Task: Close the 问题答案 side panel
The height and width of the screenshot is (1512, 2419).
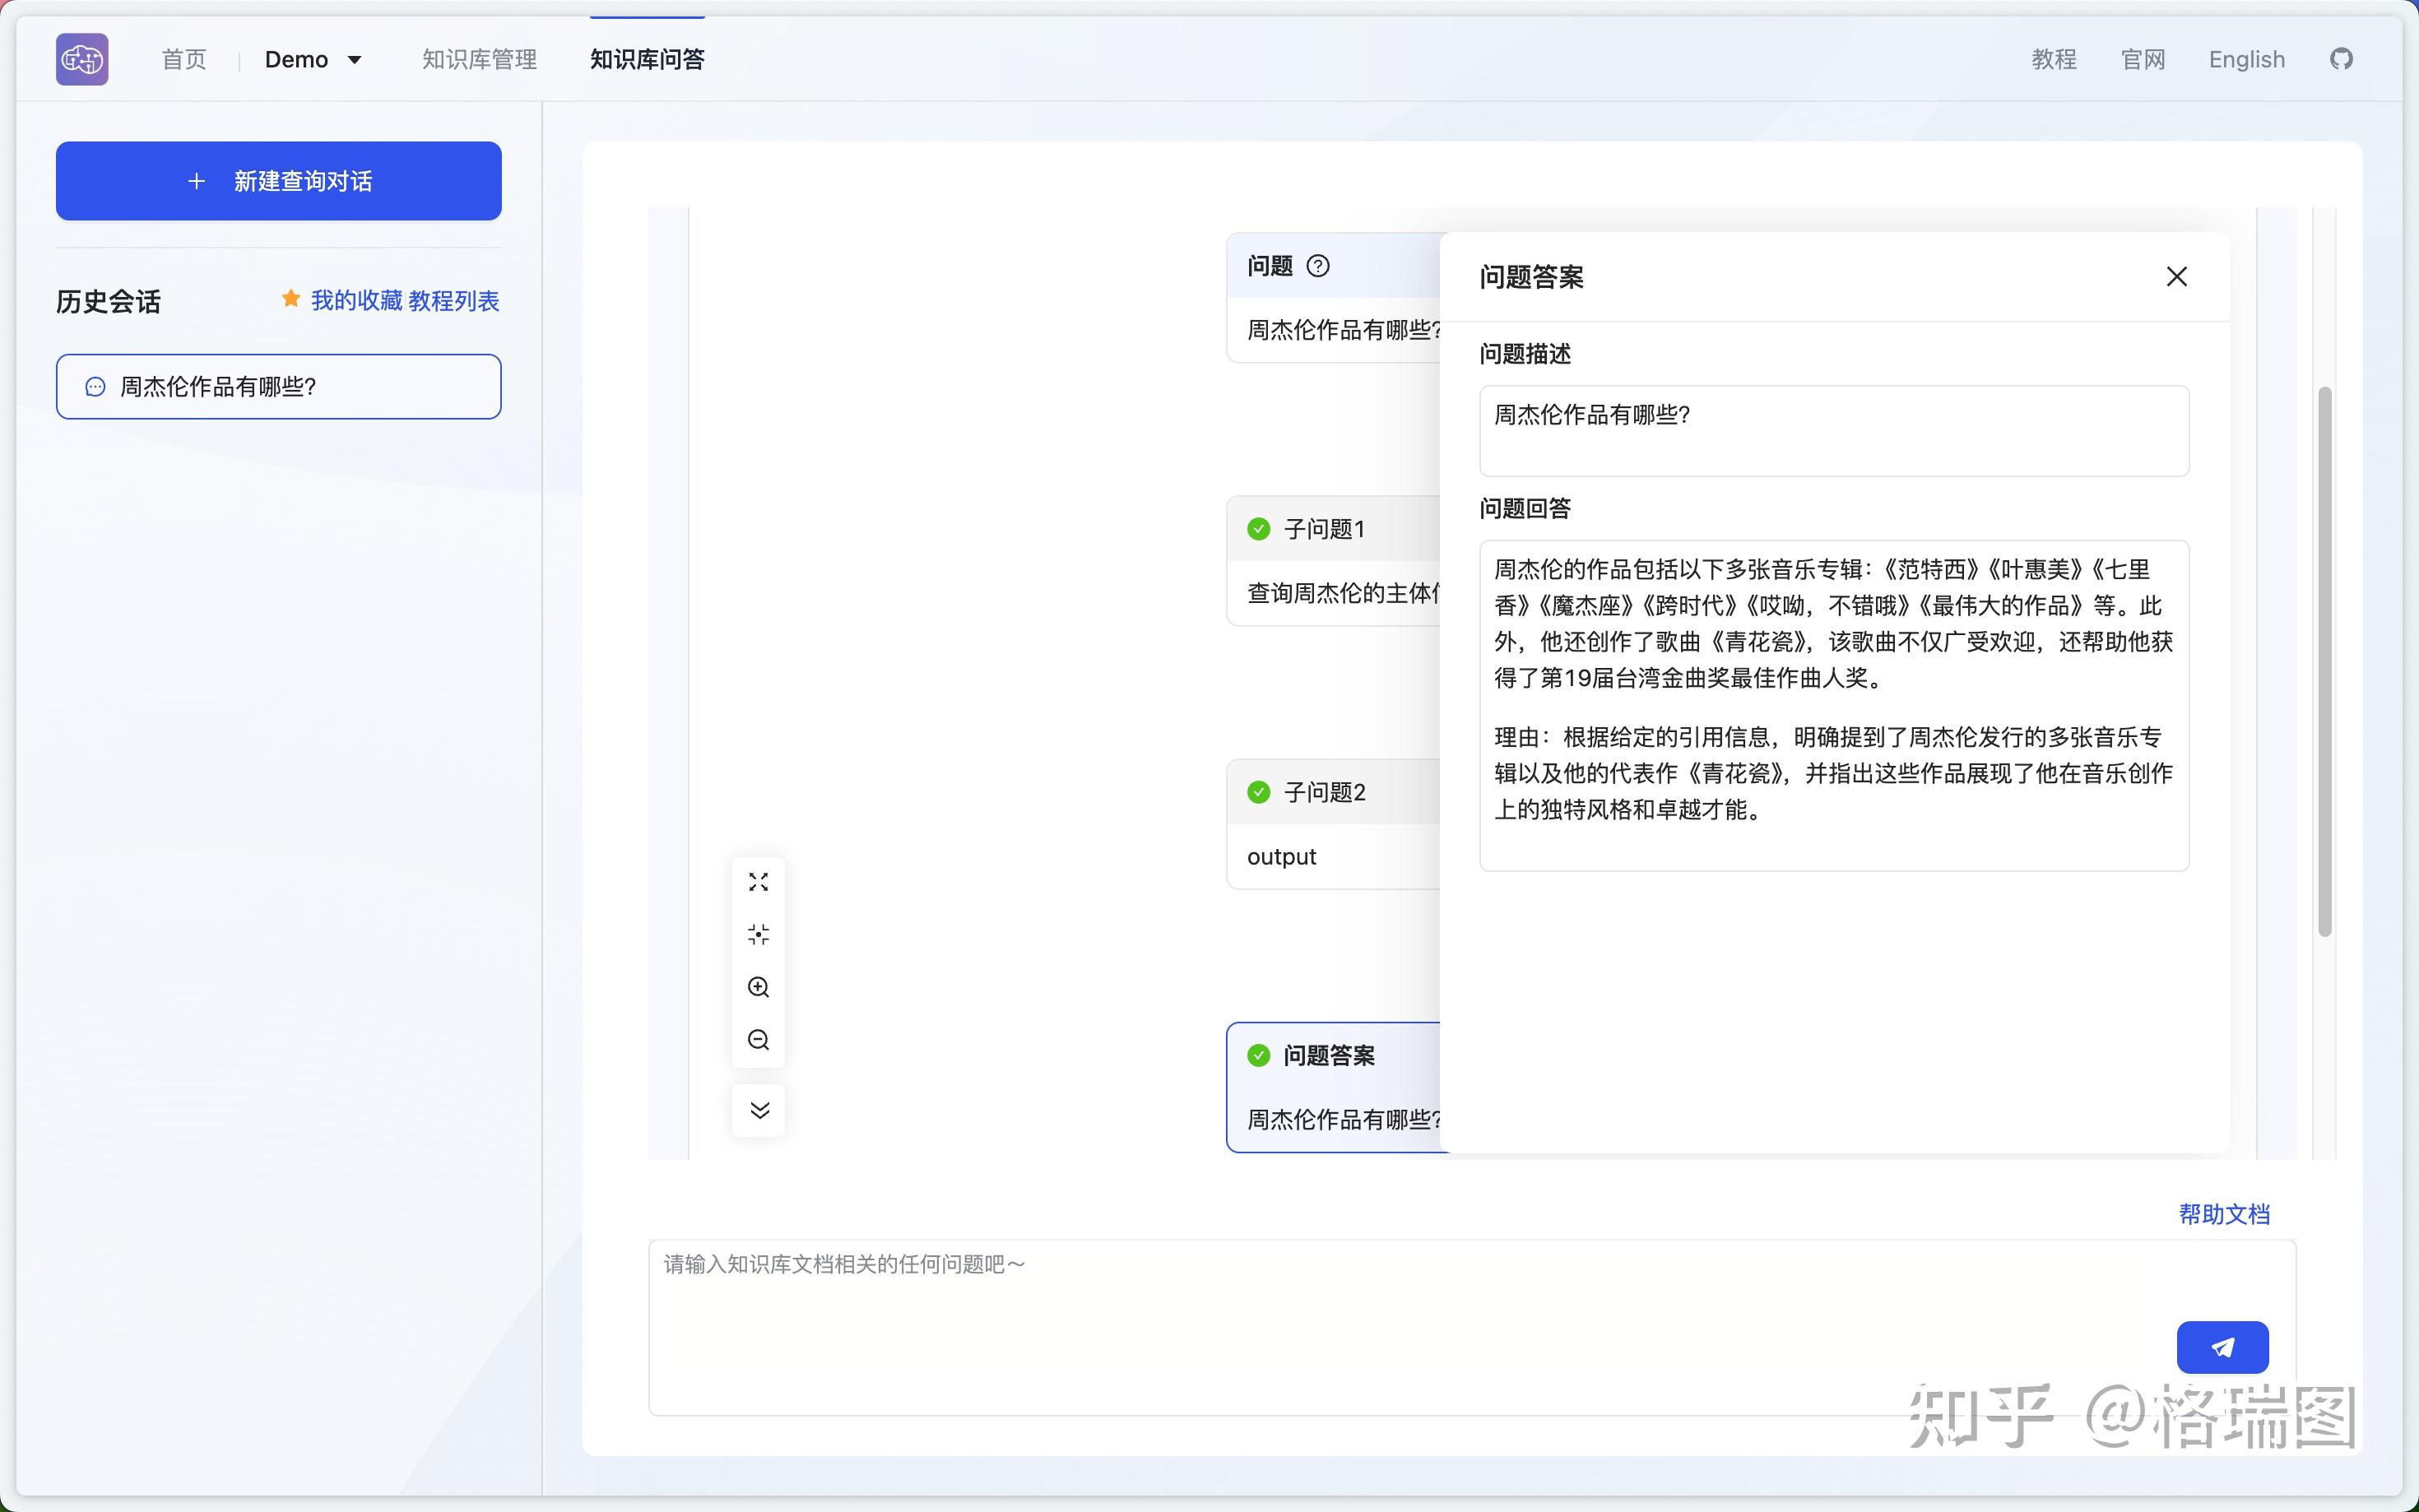Action: (2176, 276)
